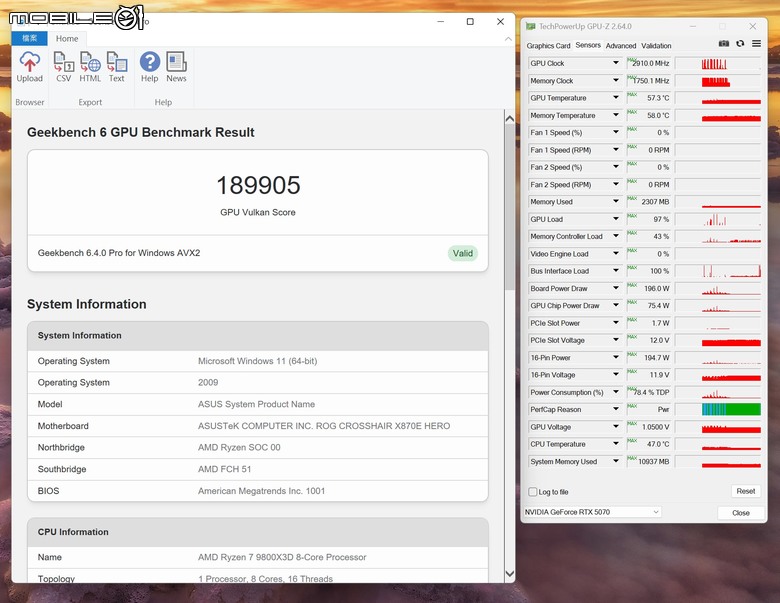Export results as CSV
Viewport: 780px width, 603px height.
click(x=64, y=67)
